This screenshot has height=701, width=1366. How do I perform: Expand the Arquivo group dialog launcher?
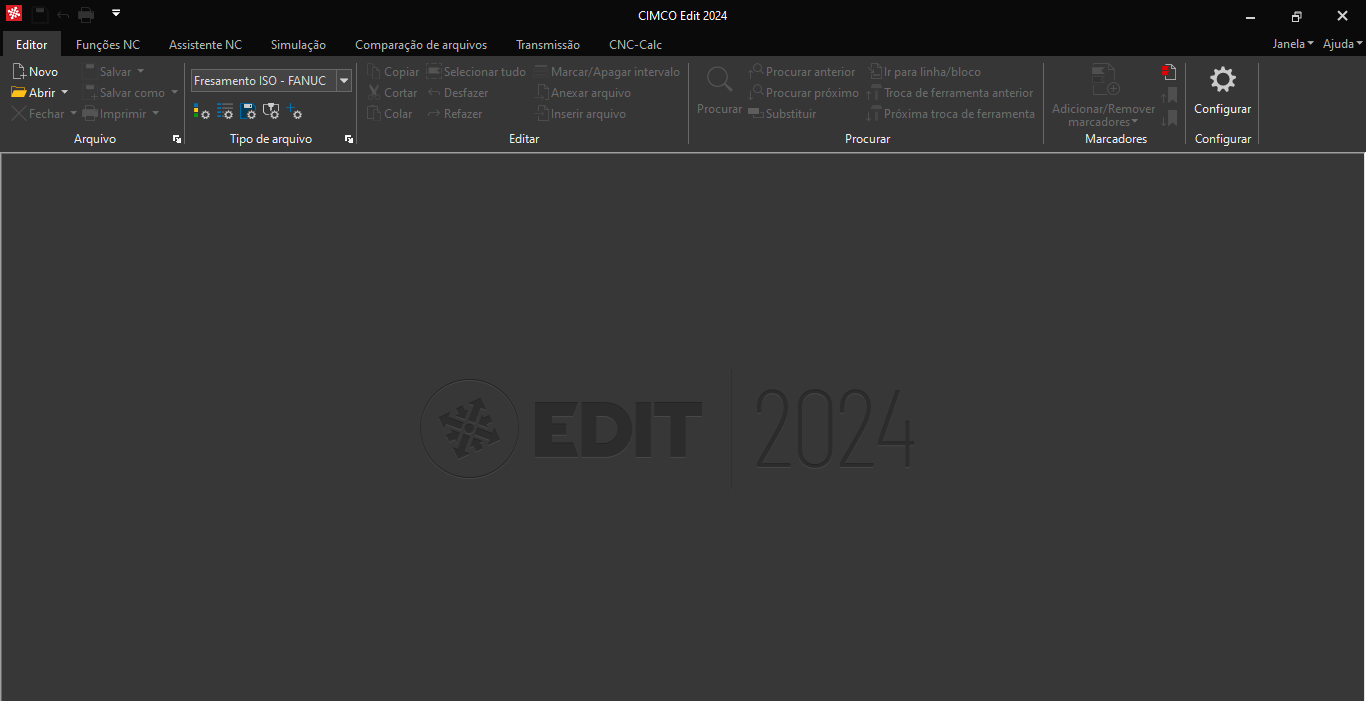click(177, 139)
